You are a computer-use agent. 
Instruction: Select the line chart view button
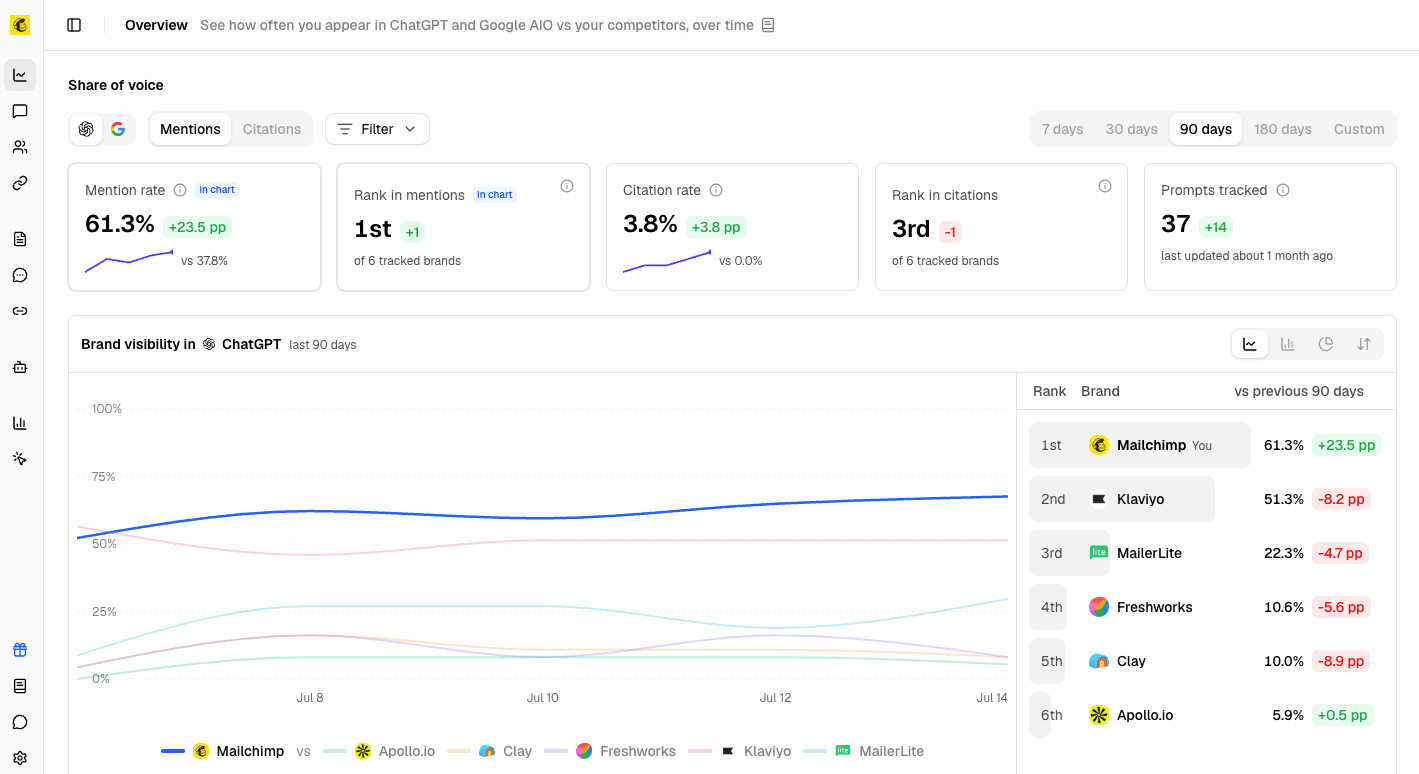click(x=1250, y=344)
